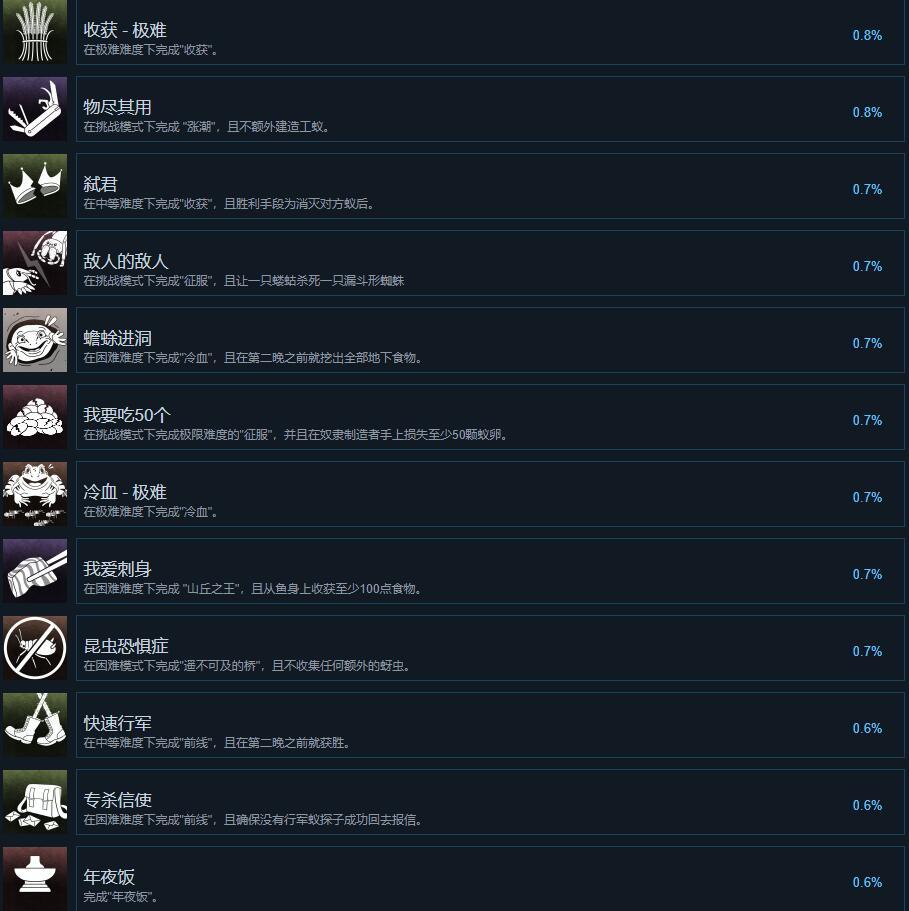The height and width of the screenshot is (911, 909).
Task: Click the 敌人的敌人 achievement title
Action: [x=126, y=261]
